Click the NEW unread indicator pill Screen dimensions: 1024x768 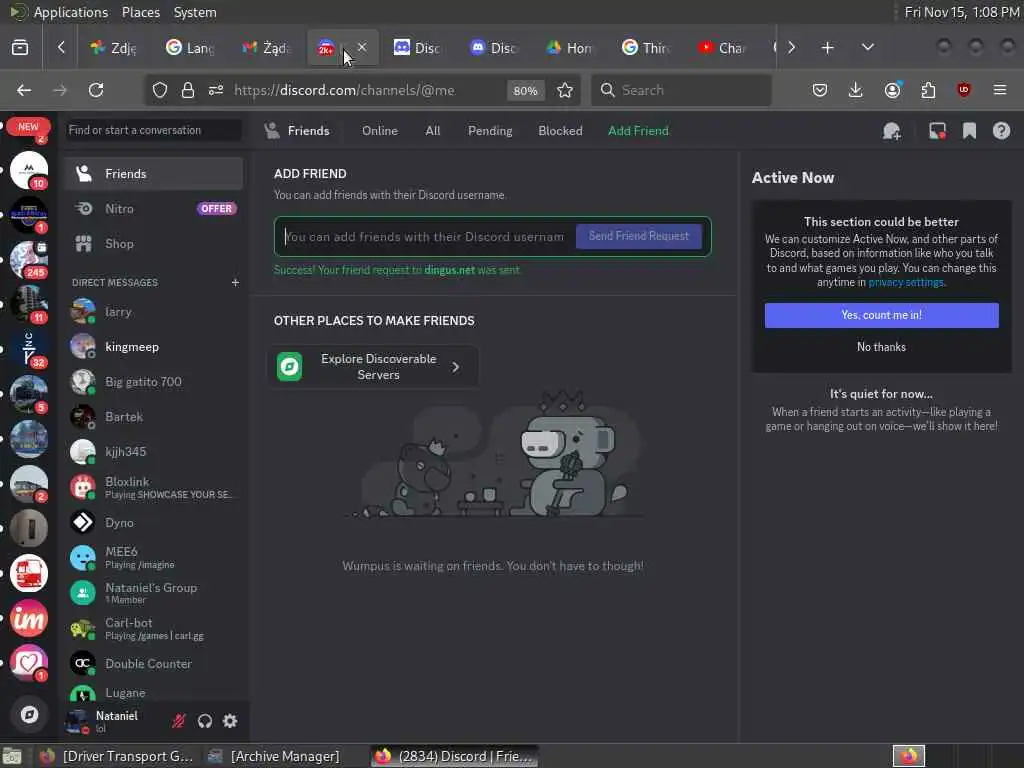pyautogui.click(x=28, y=127)
